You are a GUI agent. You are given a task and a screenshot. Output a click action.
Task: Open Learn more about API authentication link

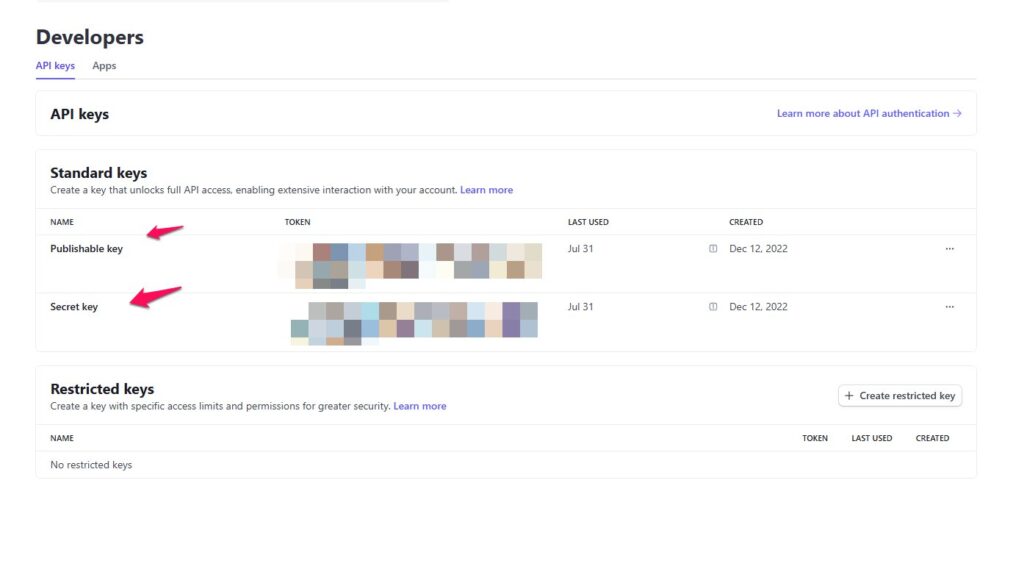pyautogui.click(x=869, y=114)
